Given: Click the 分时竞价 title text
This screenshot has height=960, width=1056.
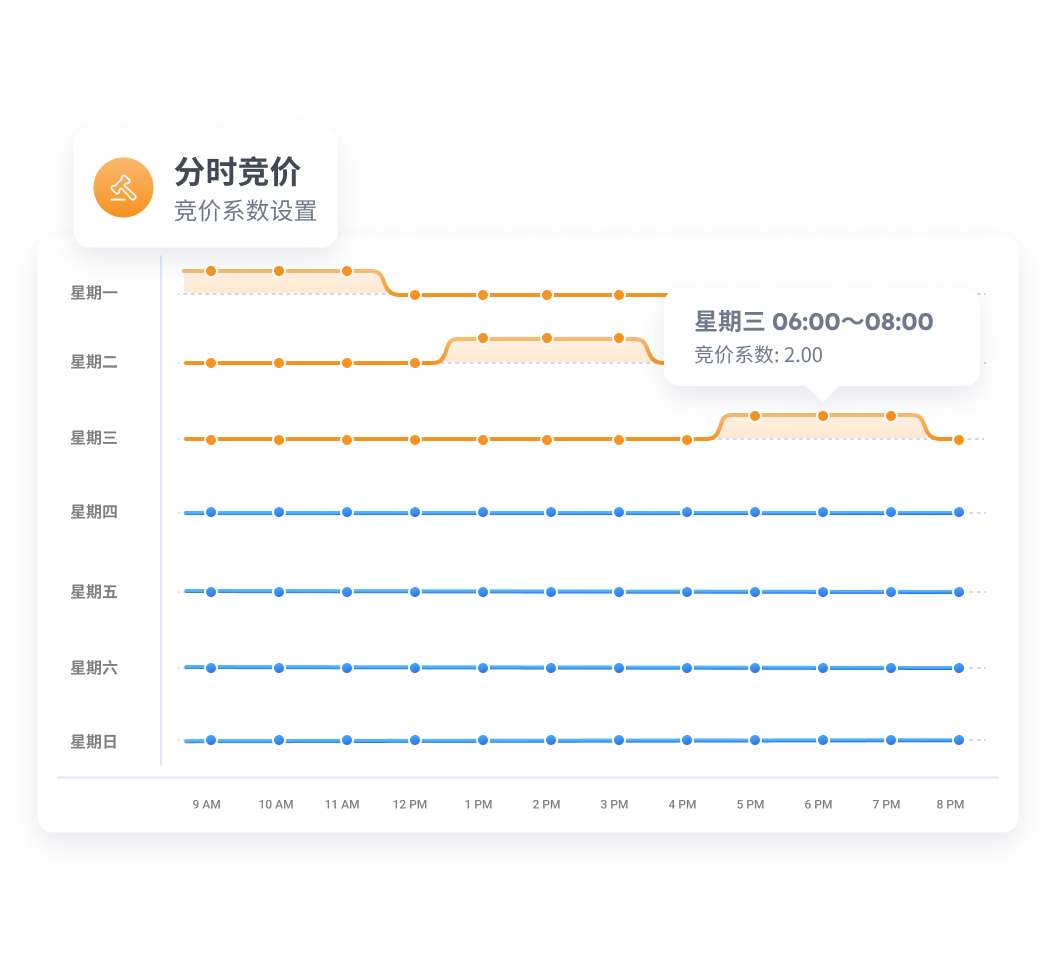Looking at the screenshot, I should pos(237,172).
